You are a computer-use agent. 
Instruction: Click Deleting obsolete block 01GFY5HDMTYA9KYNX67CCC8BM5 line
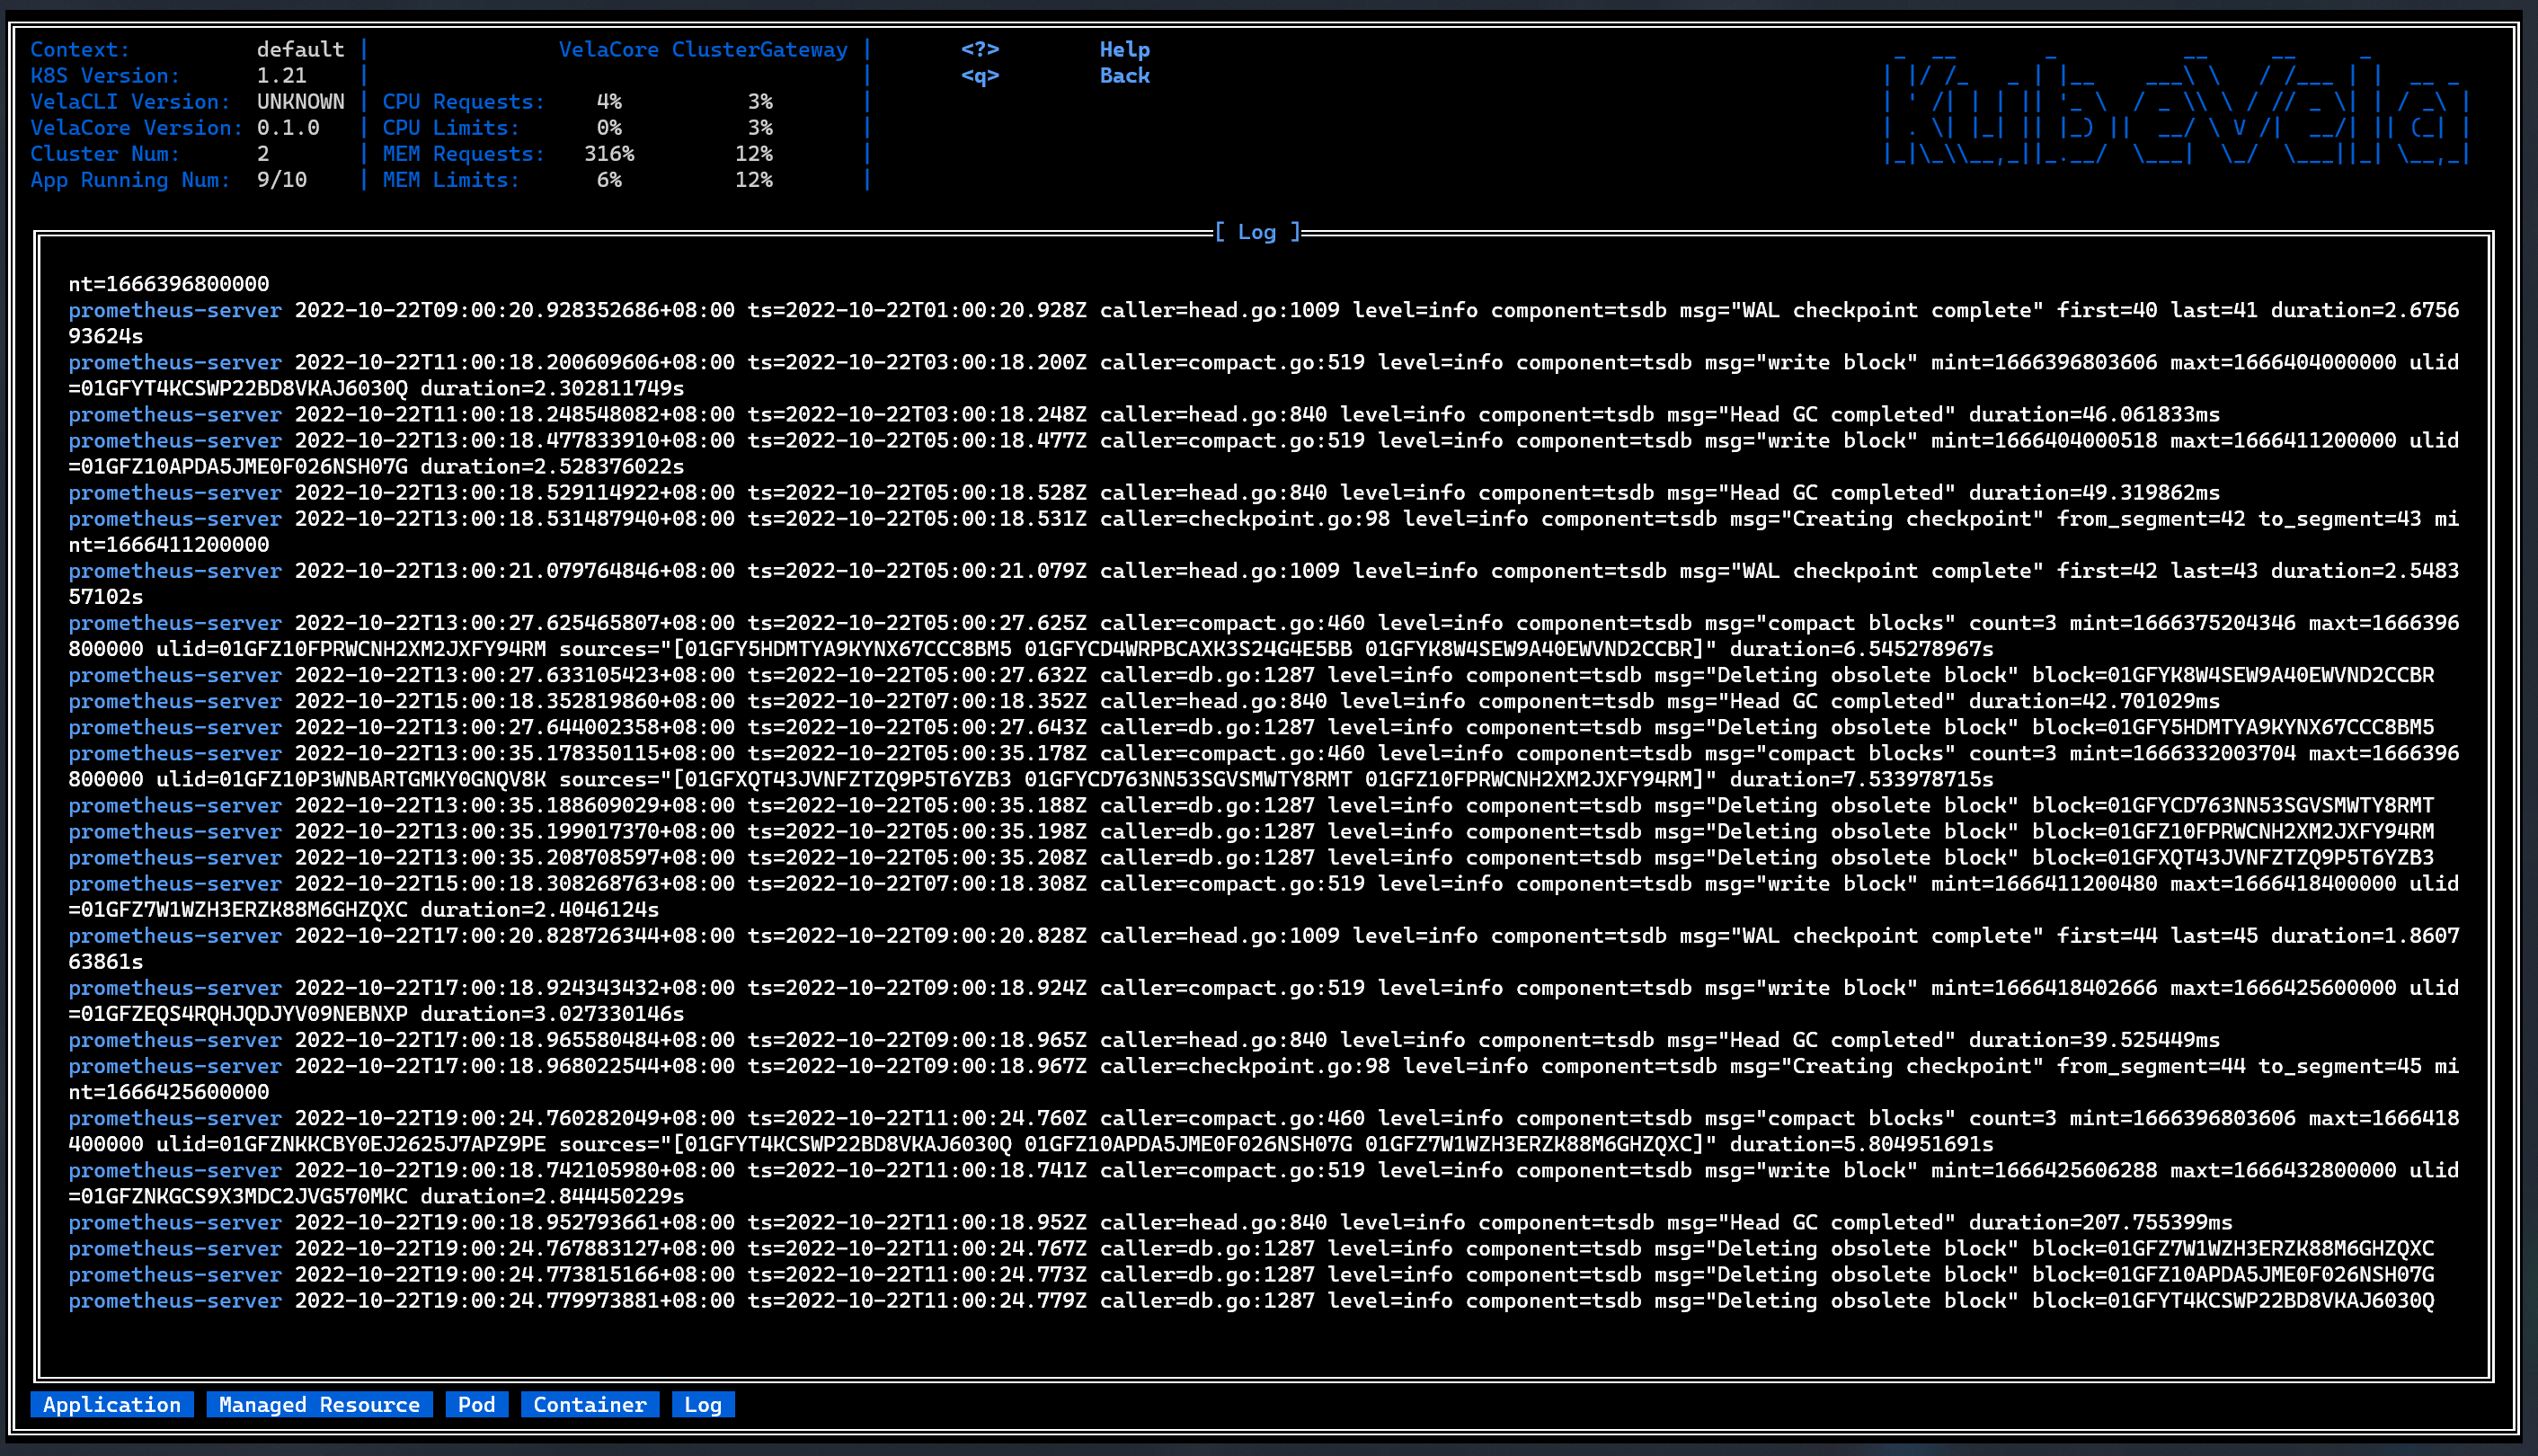coord(1251,727)
